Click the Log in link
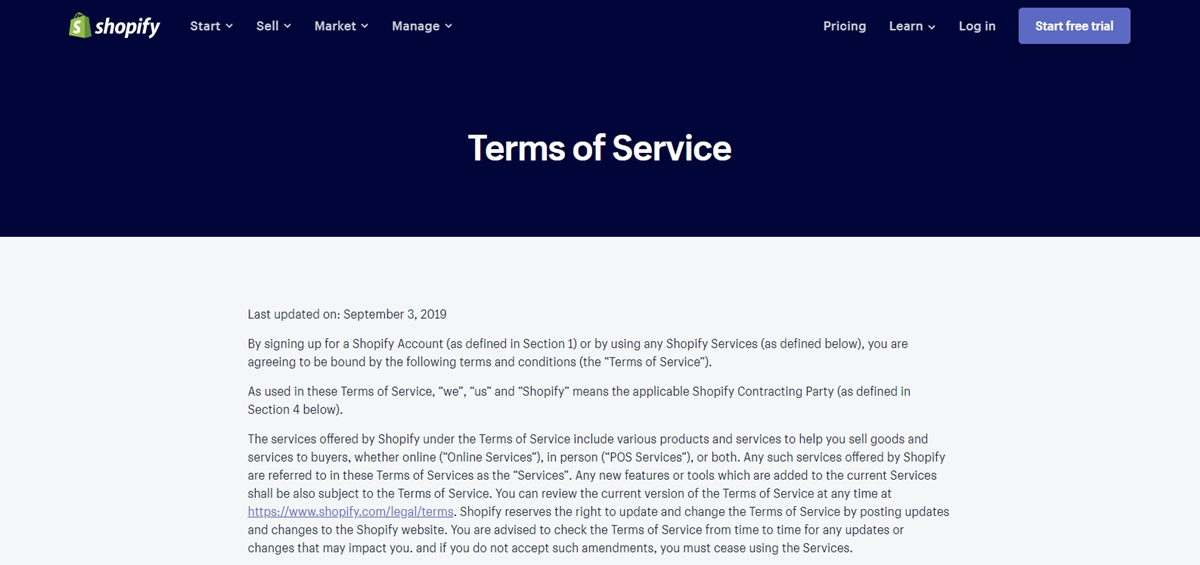Screen dimensions: 1200x565 pyautogui.click(x=977, y=26)
